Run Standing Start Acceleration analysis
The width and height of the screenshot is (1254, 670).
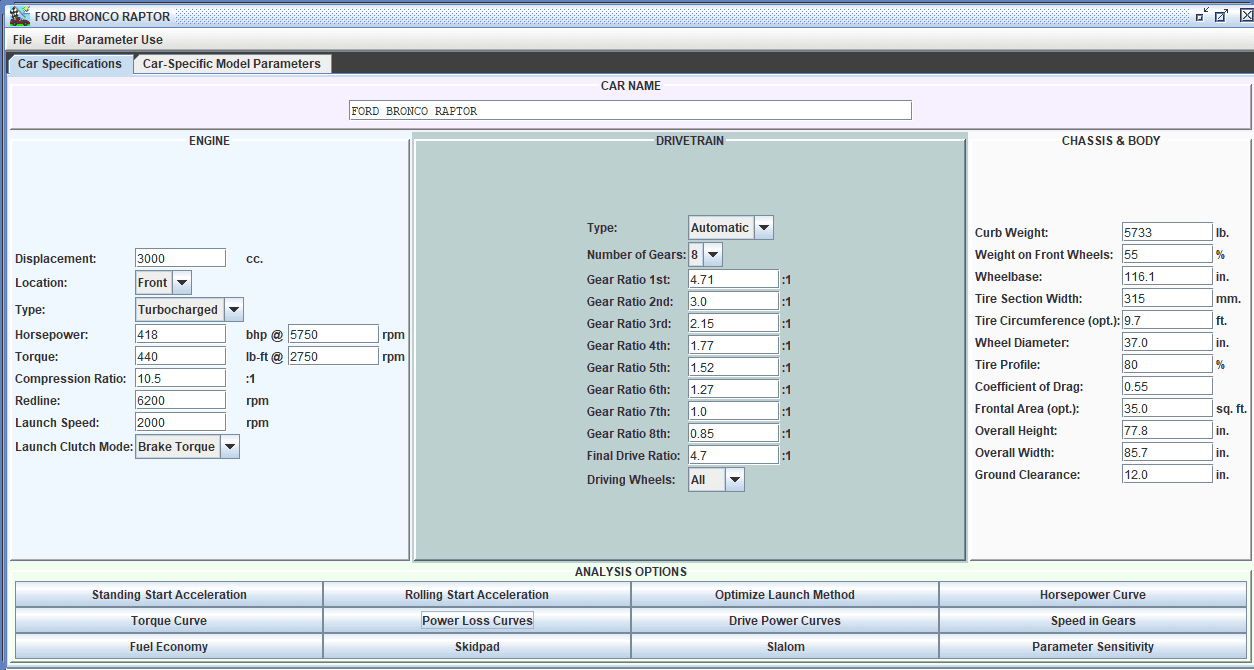tap(169, 595)
